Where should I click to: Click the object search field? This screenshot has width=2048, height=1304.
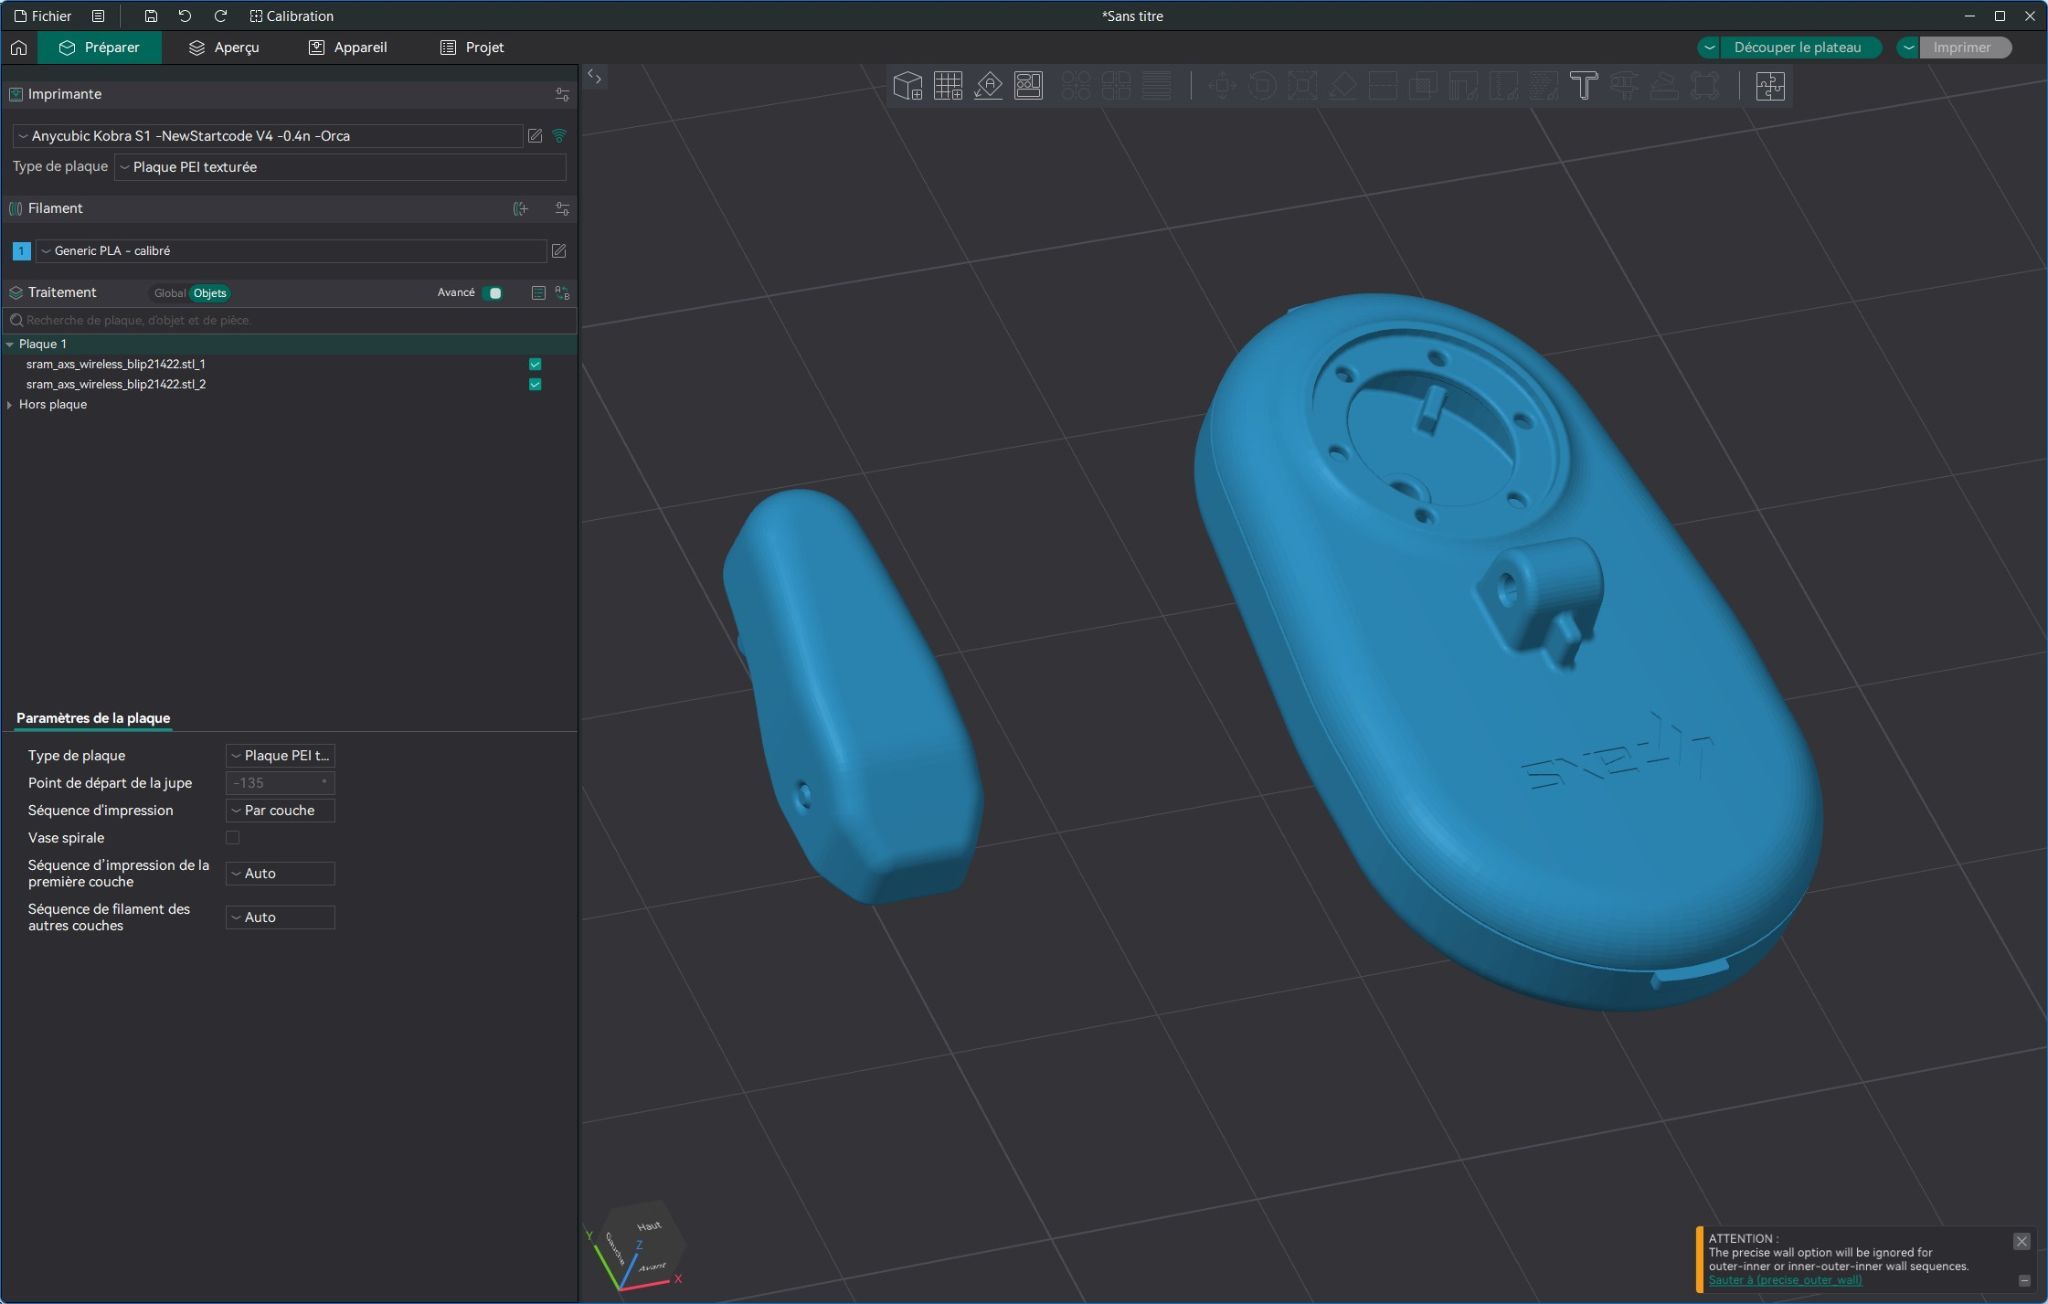point(290,320)
